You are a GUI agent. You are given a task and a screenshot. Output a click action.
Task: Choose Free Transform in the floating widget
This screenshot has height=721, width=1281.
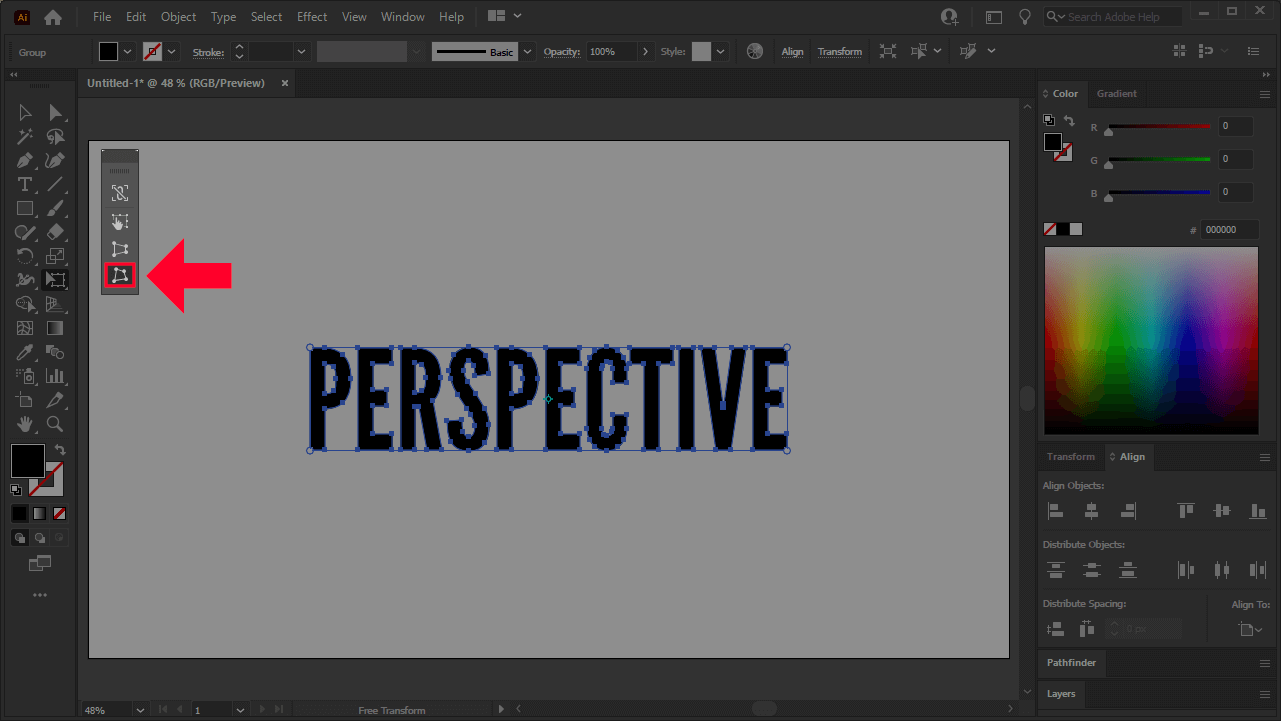120,222
